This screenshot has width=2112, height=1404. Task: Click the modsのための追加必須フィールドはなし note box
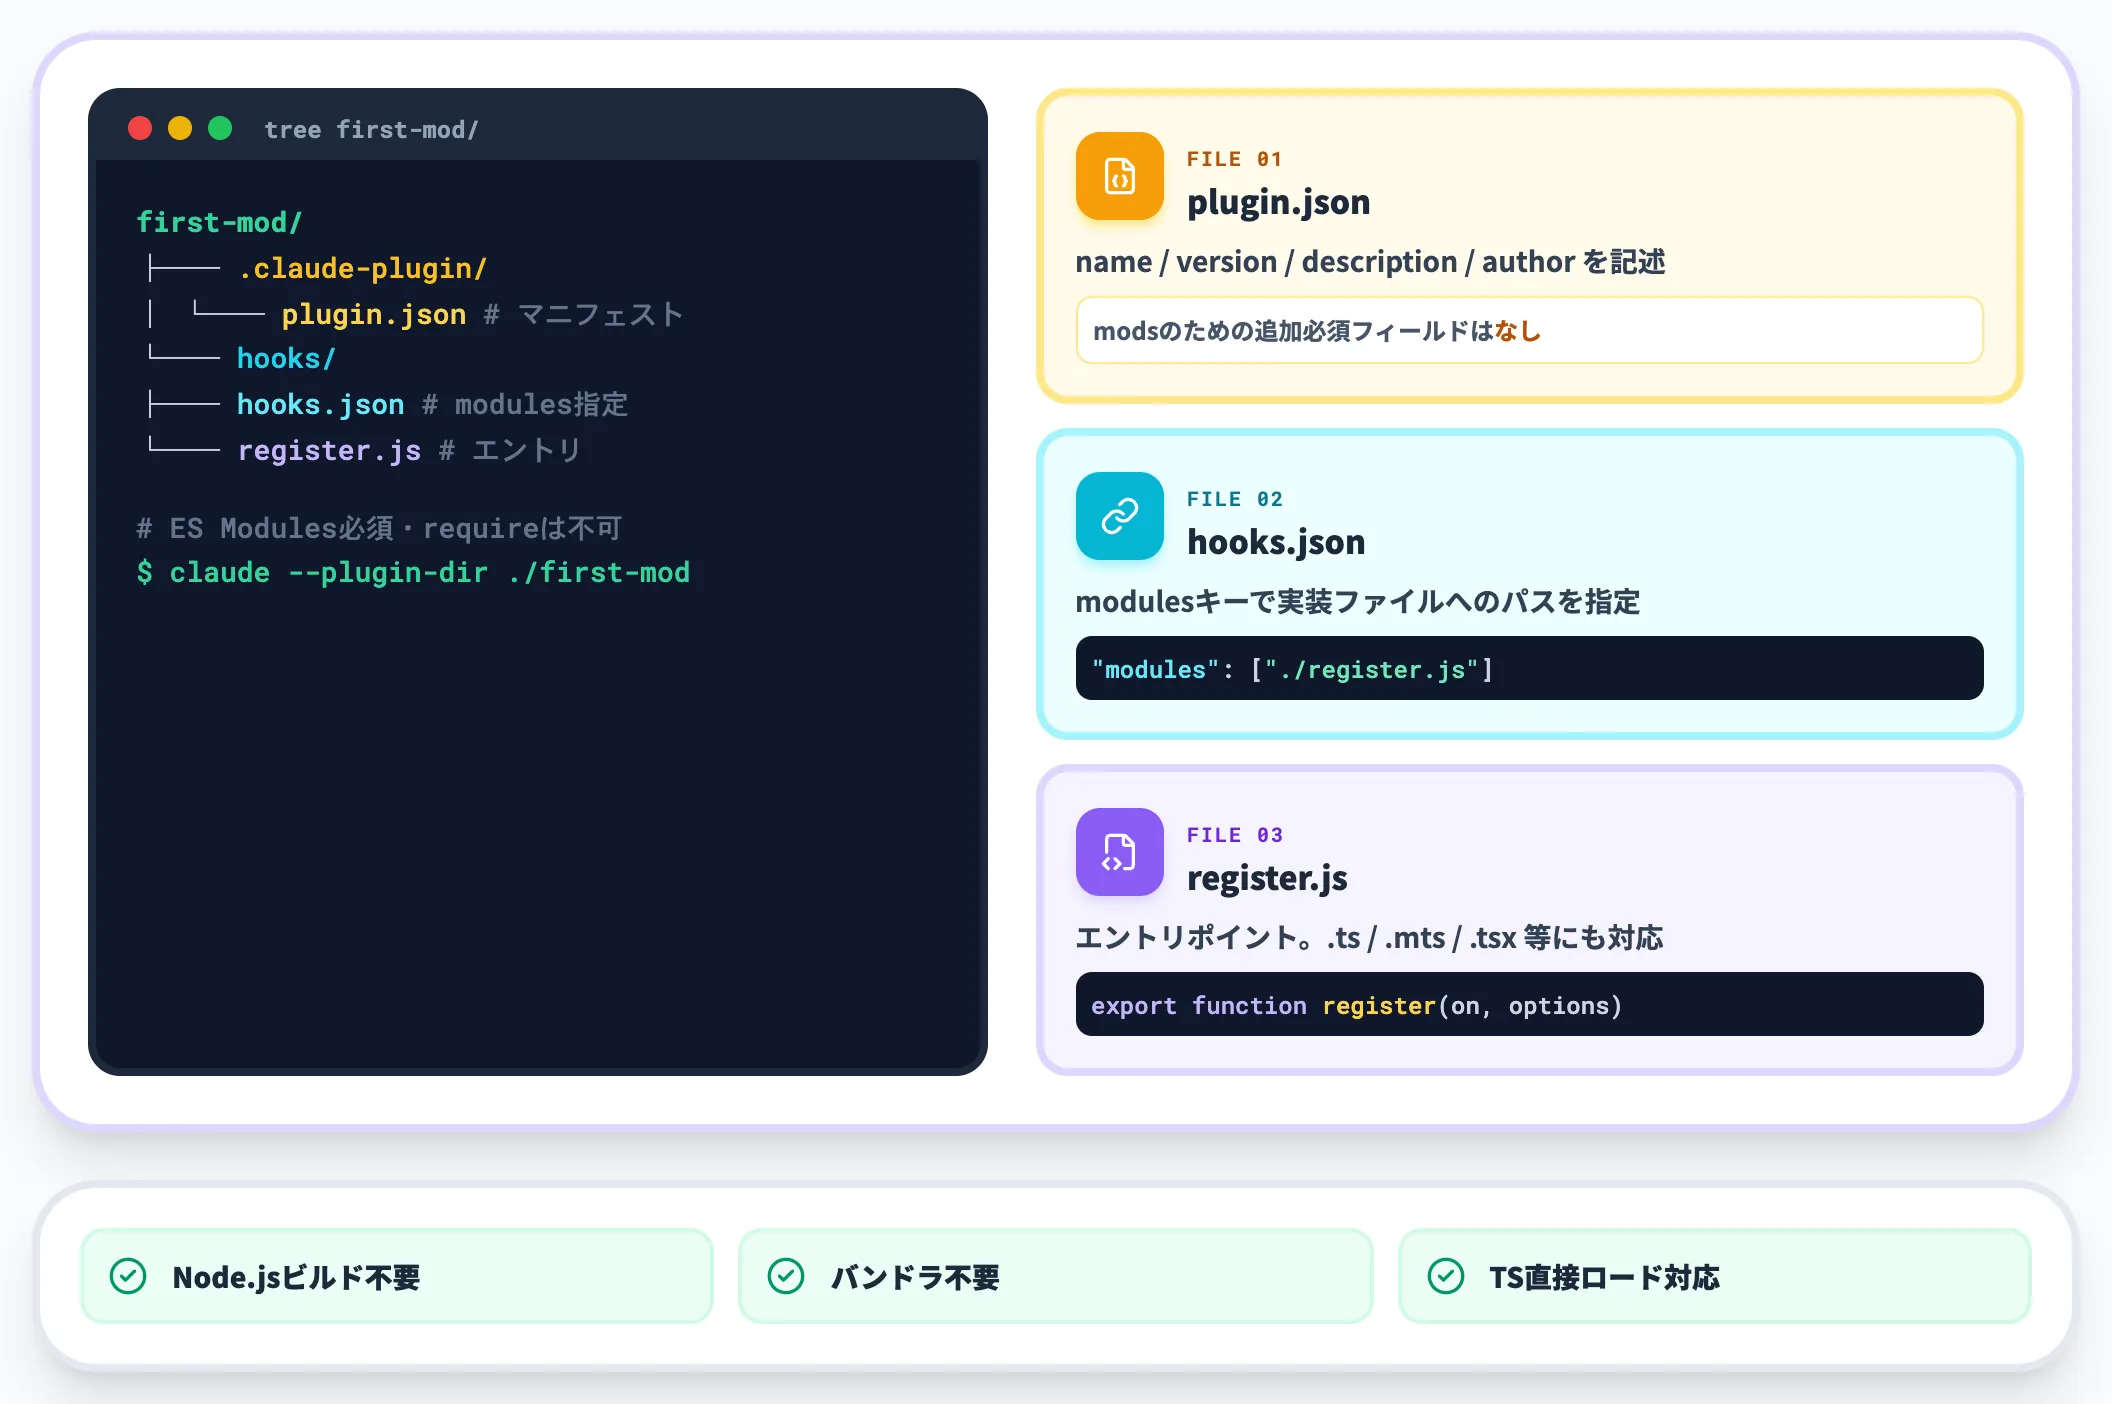[1529, 330]
